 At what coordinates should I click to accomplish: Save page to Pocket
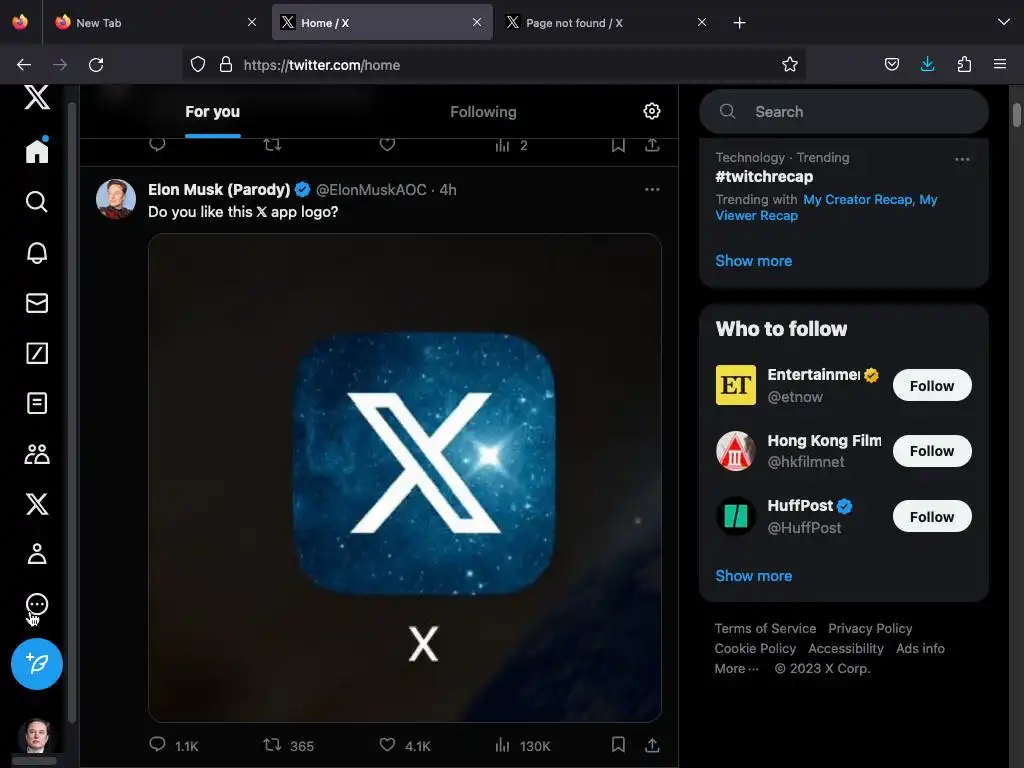pos(891,64)
